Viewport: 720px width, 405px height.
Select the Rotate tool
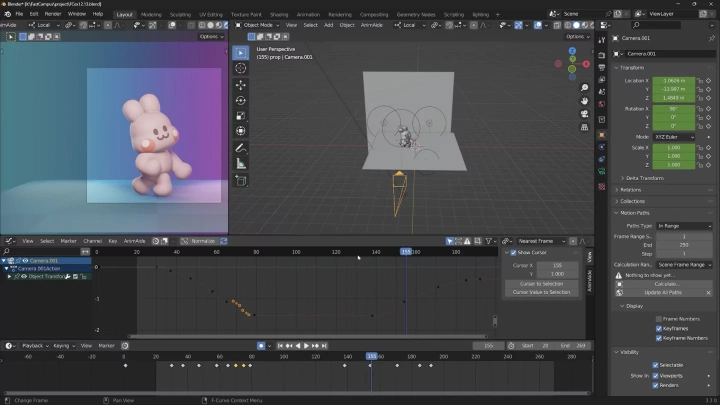(241, 101)
